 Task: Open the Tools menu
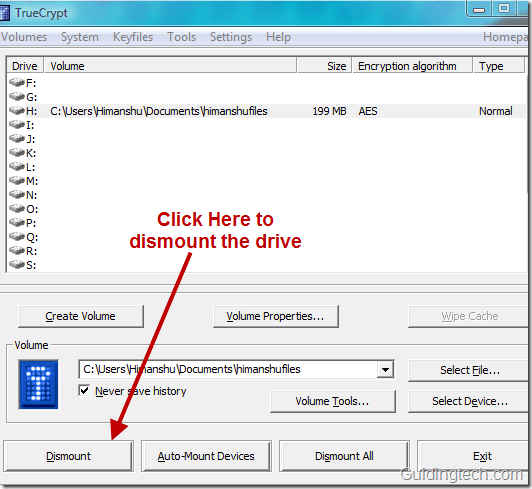[182, 37]
